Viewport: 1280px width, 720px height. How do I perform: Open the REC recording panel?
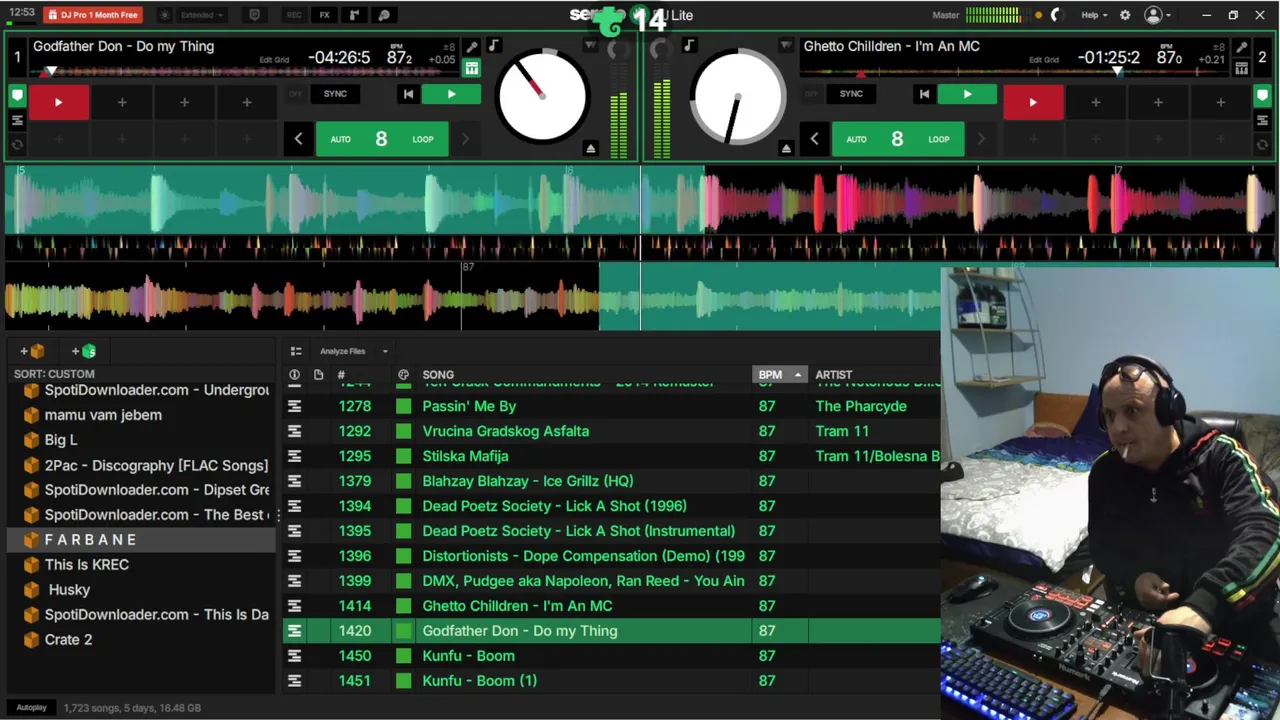[x=294, y=15]
